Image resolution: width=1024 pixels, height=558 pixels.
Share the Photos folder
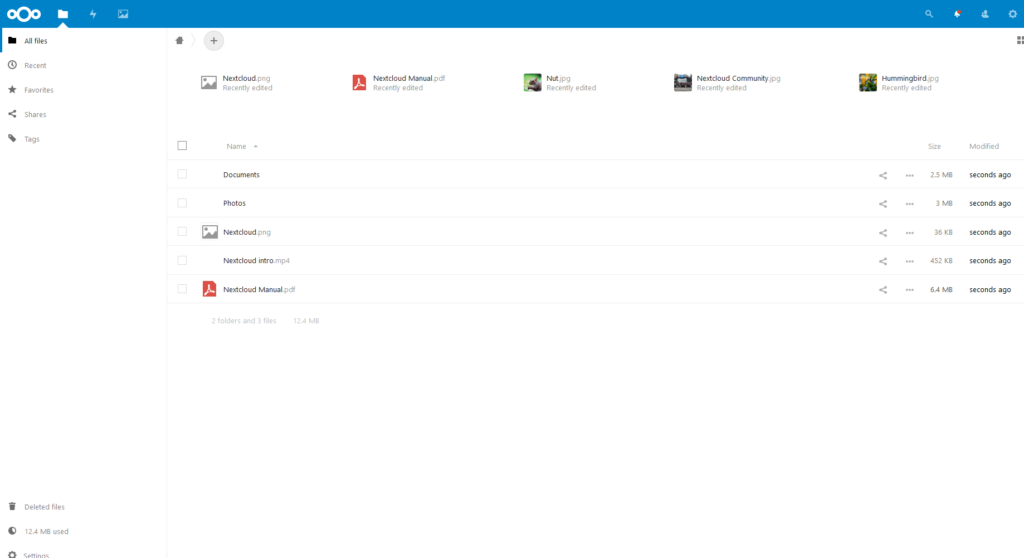883,204
